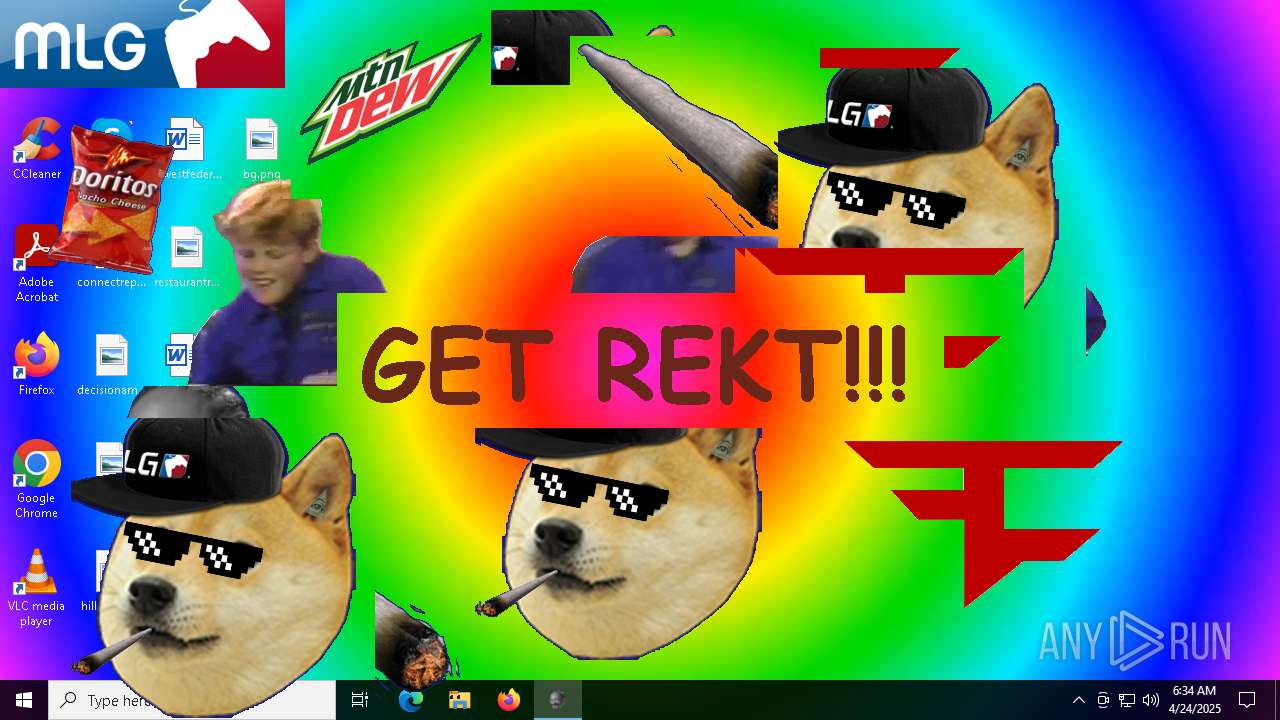The height and width of the screenshot is (720, 1280).
Task: Select the westfeder Word document icon
Action: click(x=187, y=139)
